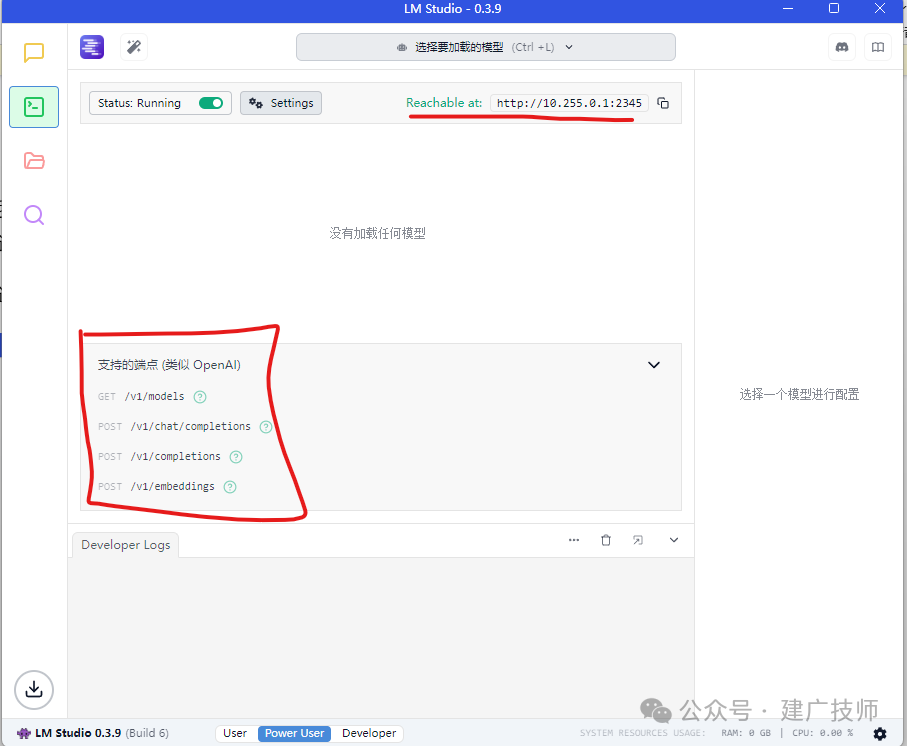Open My Models folder in sidebar
907x746 pixels.
34,161
